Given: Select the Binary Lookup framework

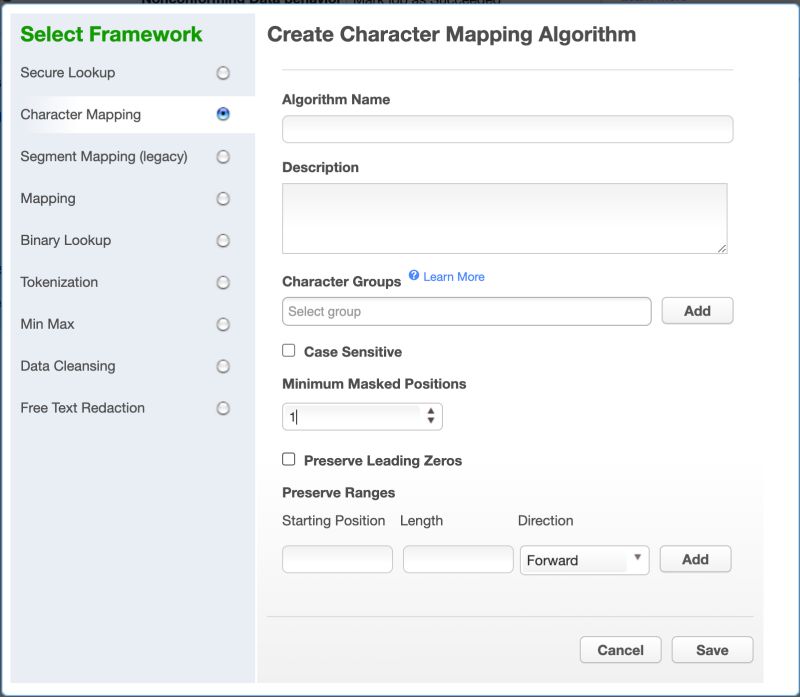Looking at the screenshot, I should (224, 240).
